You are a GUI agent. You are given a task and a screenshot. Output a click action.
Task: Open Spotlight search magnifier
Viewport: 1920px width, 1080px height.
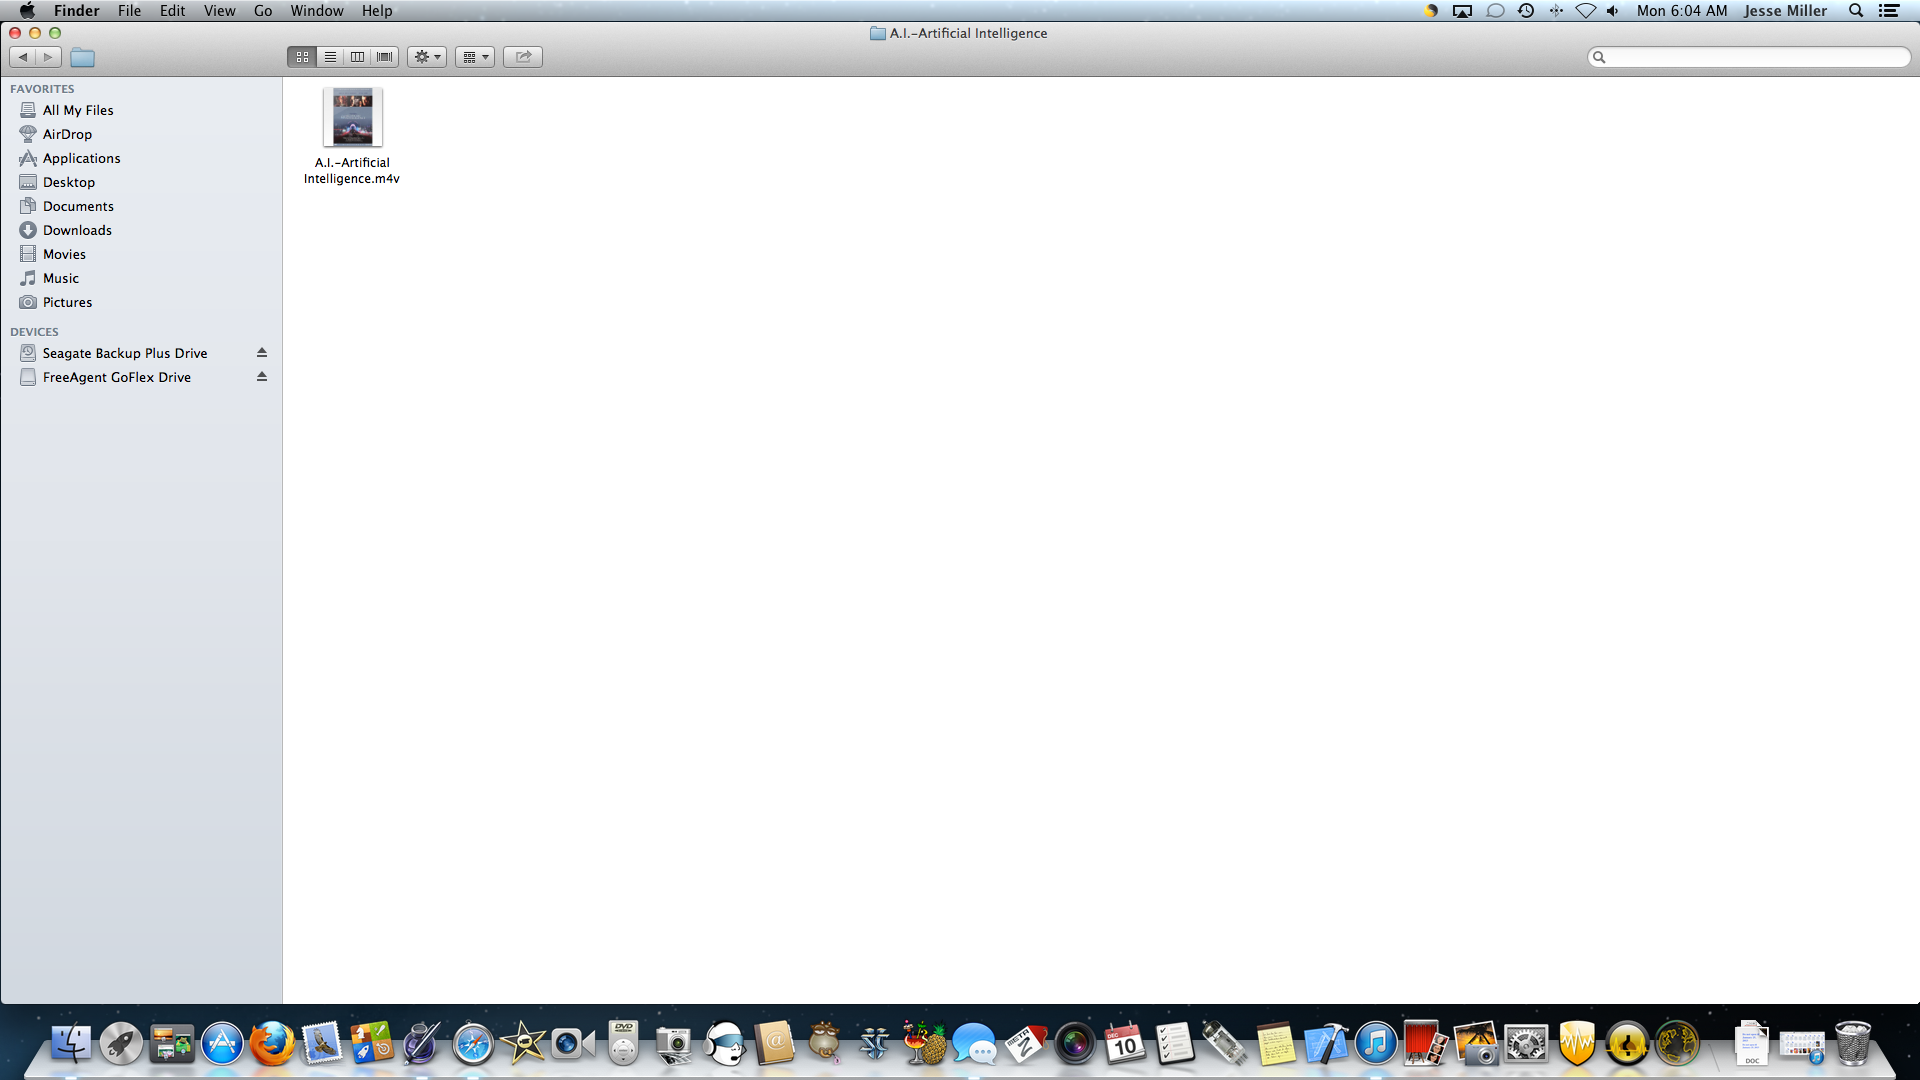click(1856, 11)
